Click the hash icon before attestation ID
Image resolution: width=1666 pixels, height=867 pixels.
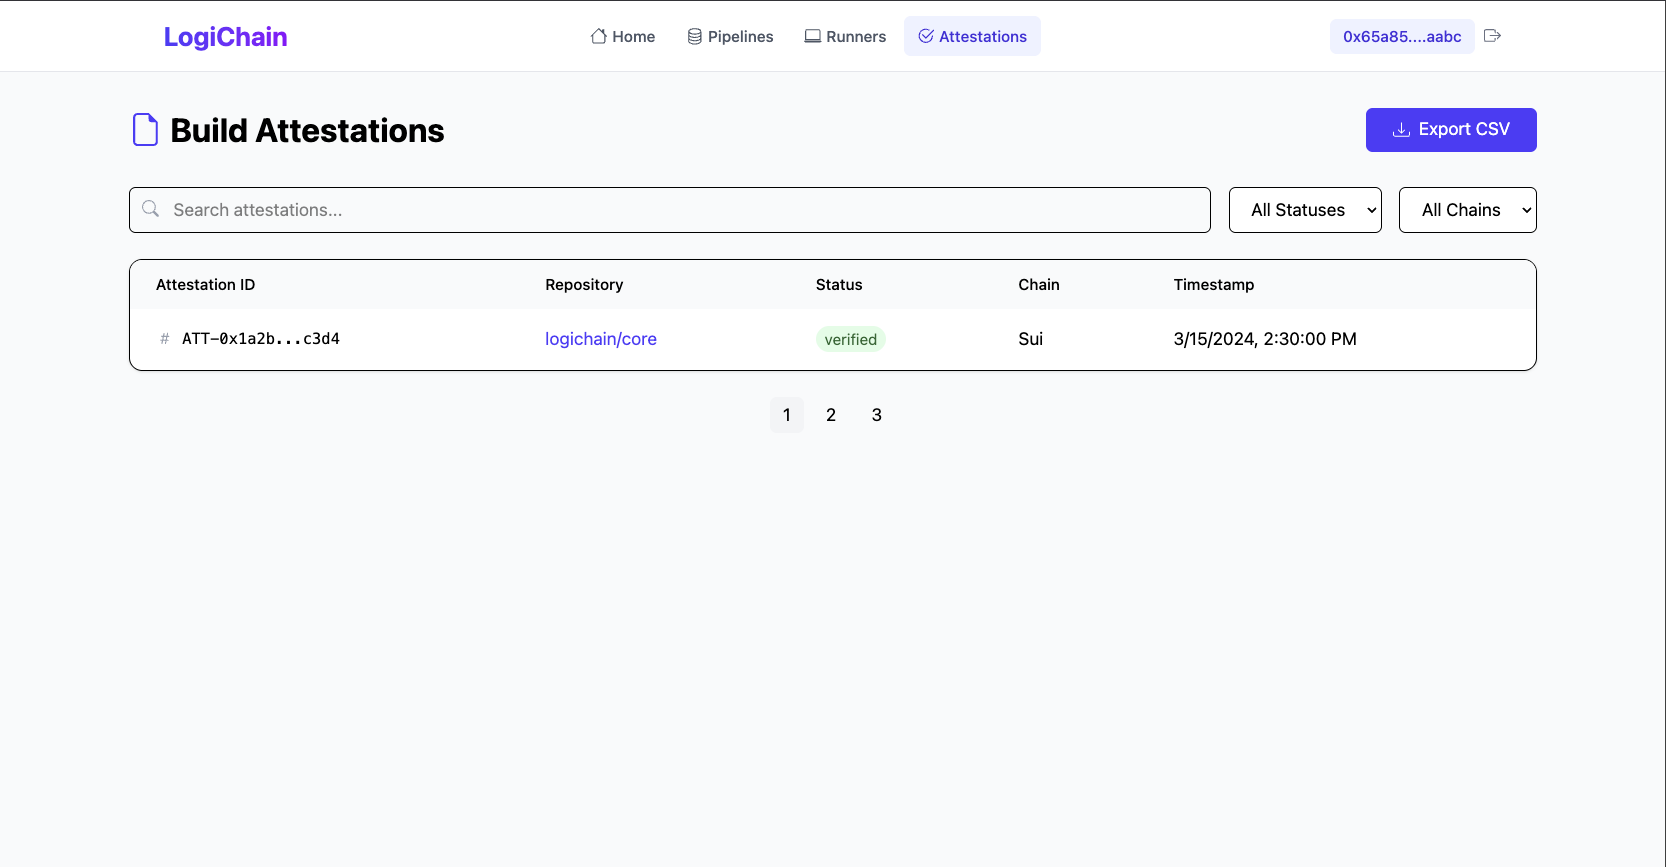click(x=165, y=339)
